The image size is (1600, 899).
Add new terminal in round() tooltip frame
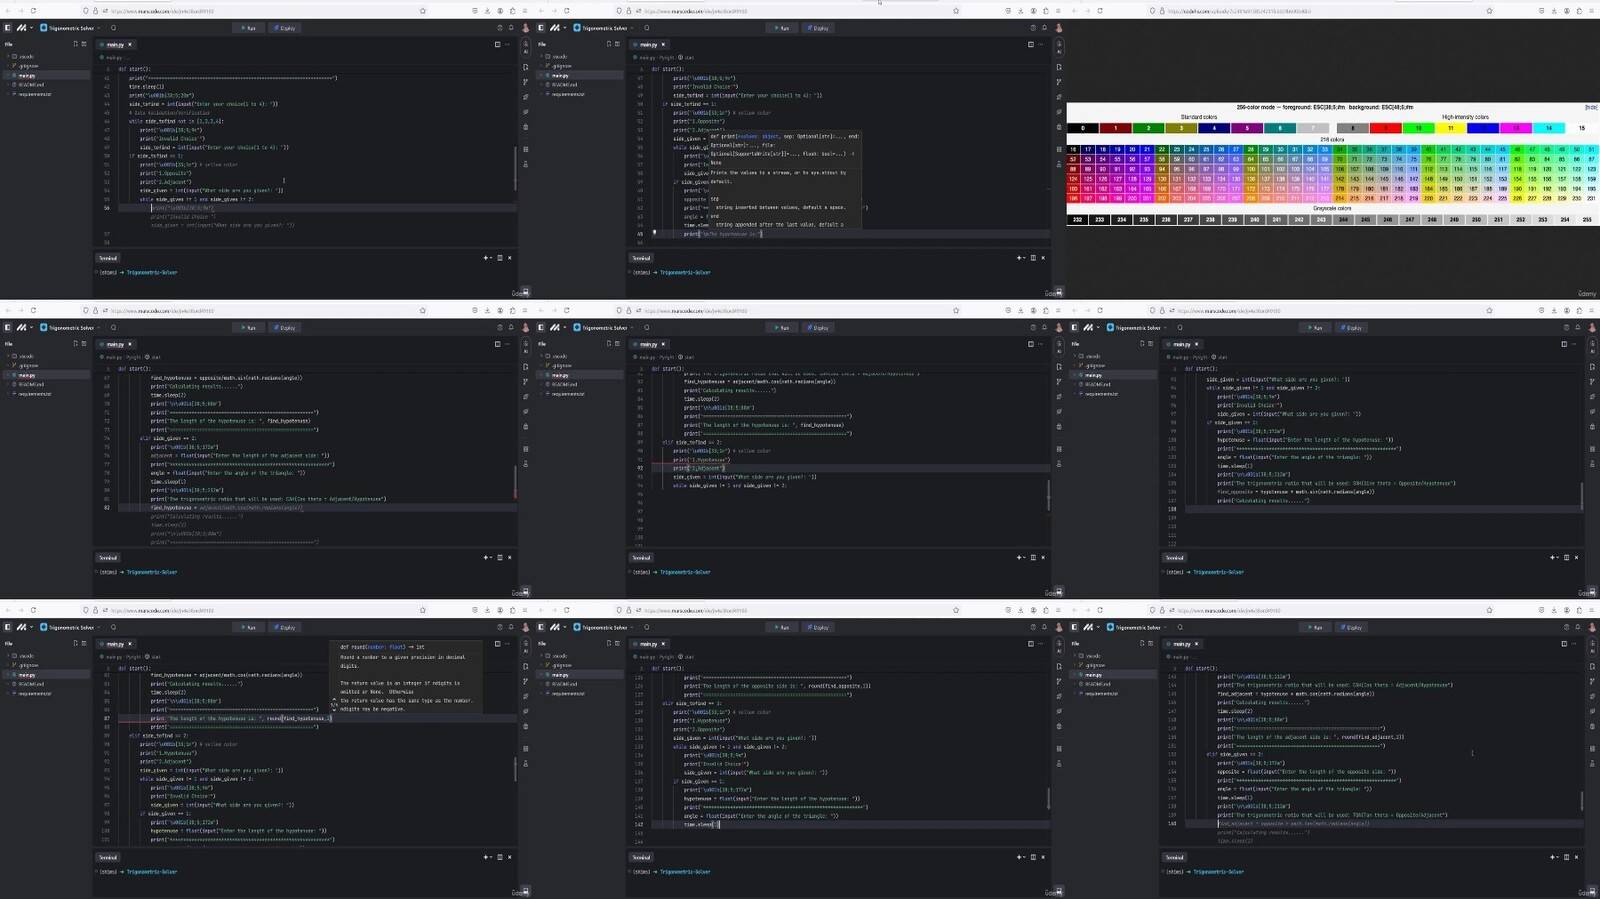click(x=486, y=857)
